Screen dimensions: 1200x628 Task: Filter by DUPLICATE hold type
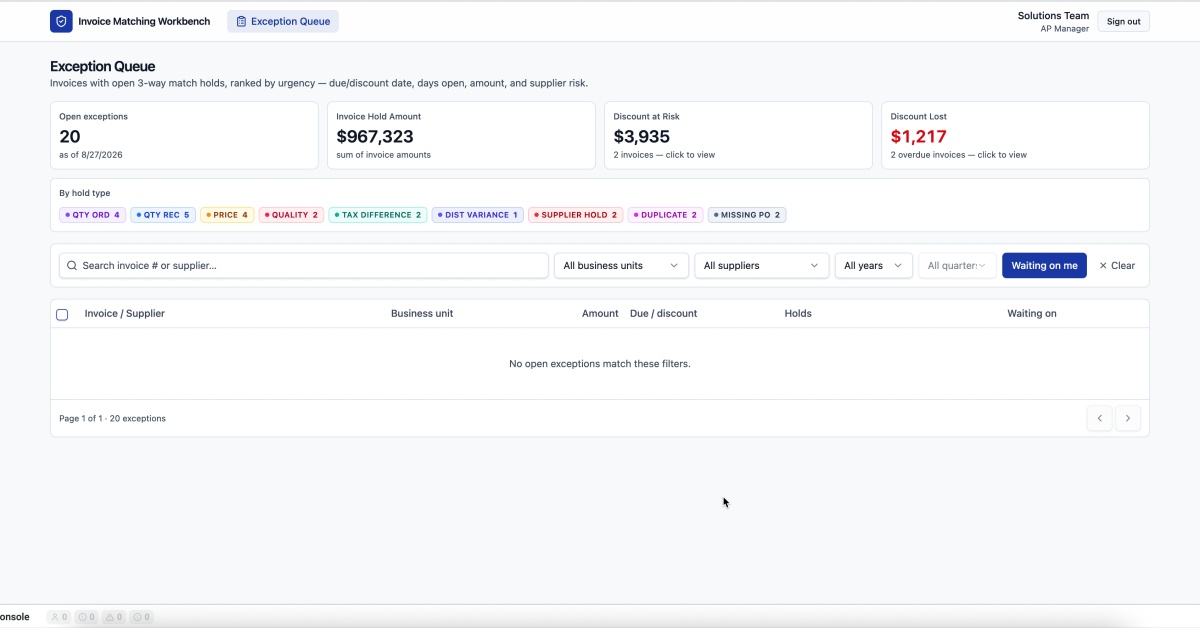(x=666, y=215)
